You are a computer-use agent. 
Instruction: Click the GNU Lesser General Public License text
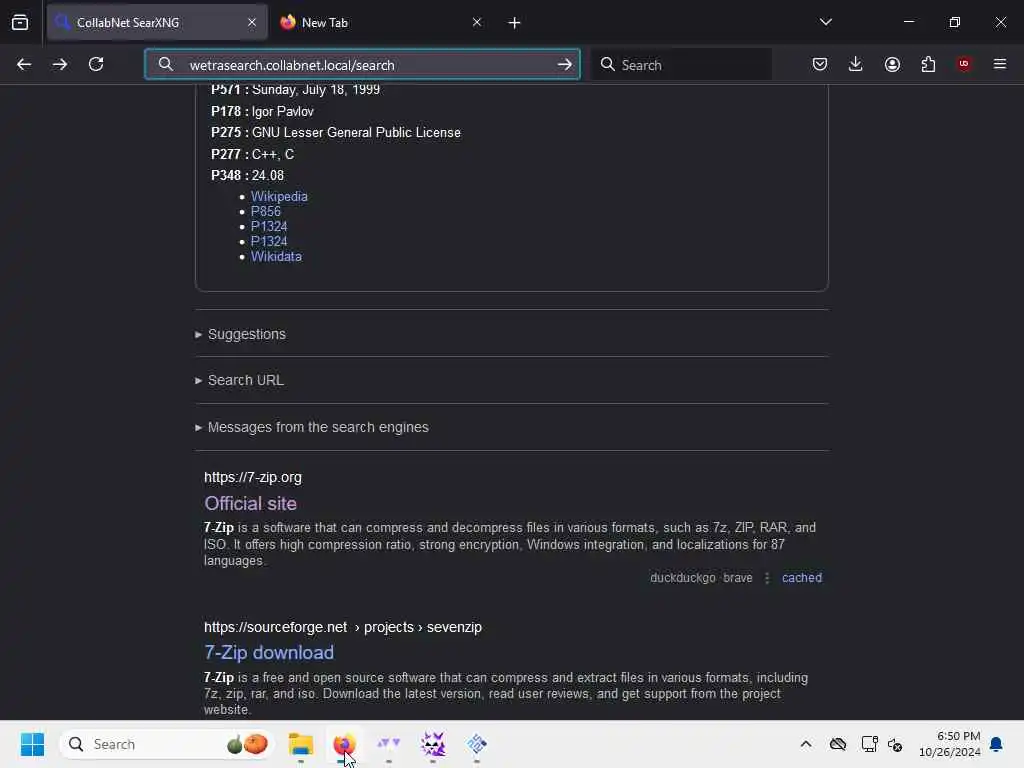coord(357,133)
